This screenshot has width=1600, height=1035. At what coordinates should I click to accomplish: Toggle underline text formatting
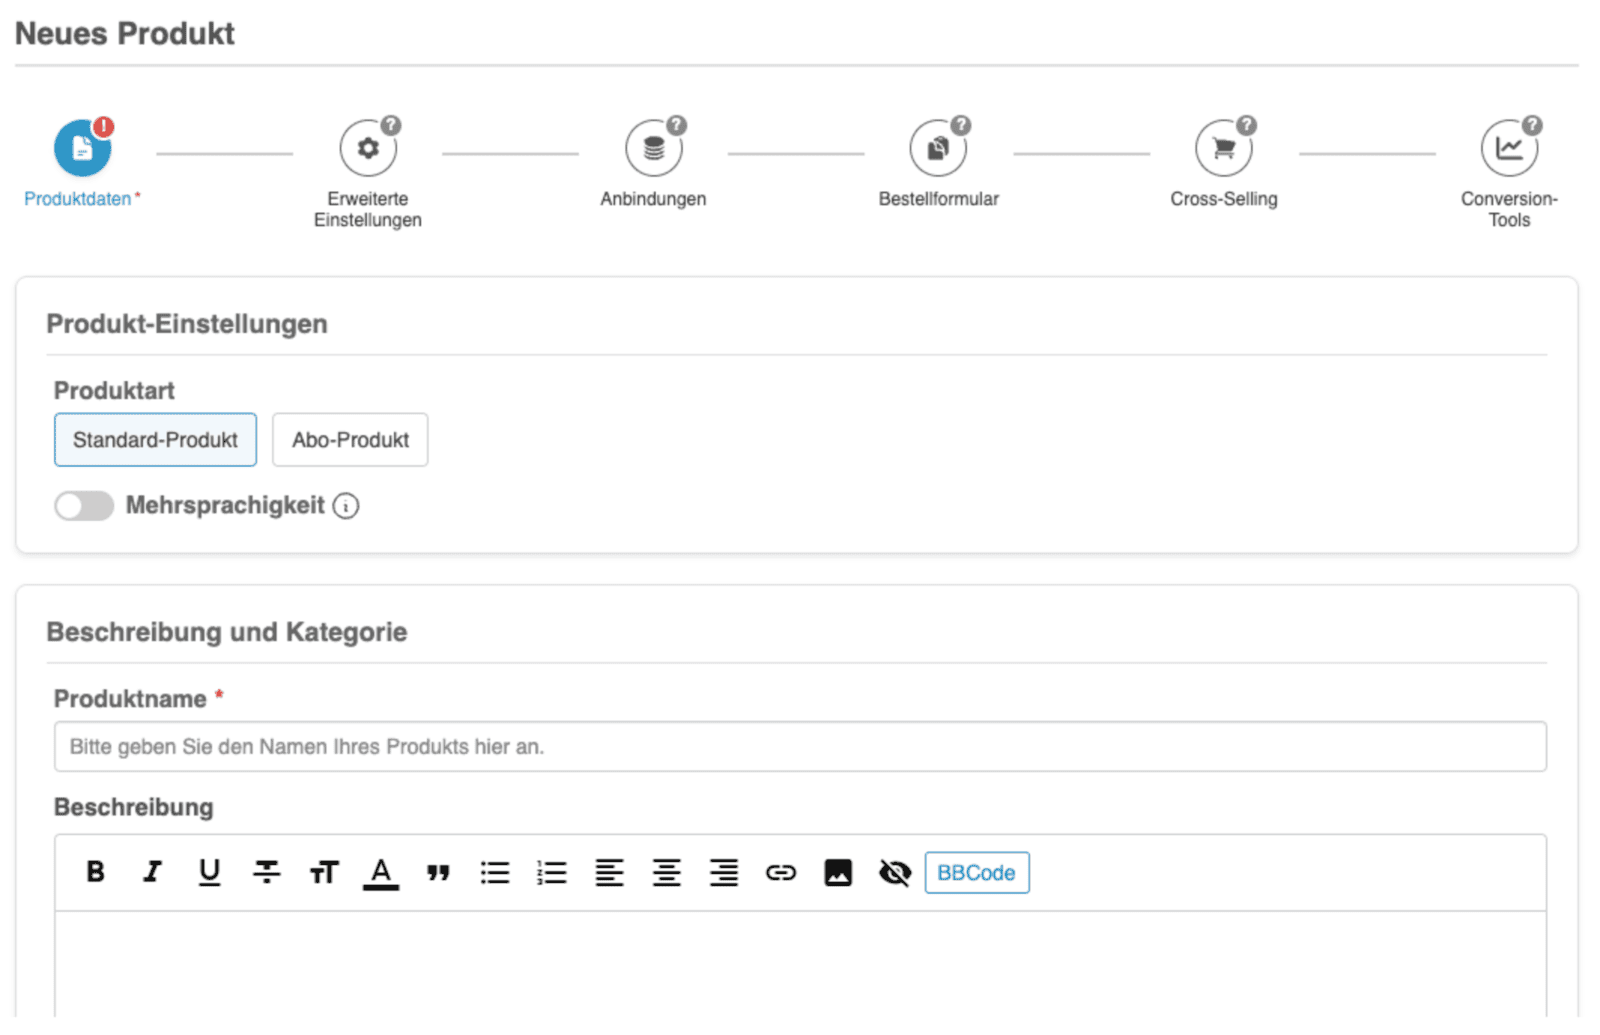tap(209, 872)
